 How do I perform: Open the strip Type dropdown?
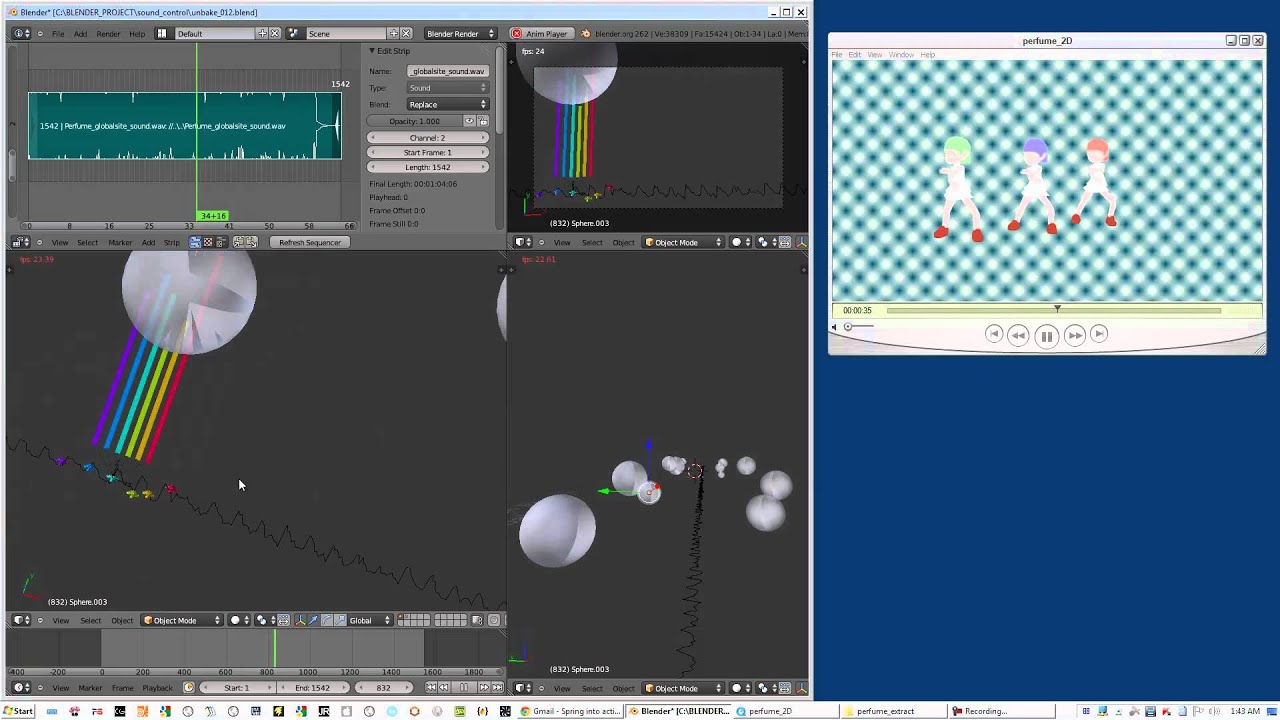pyautogui.click(x=447, y=88)
